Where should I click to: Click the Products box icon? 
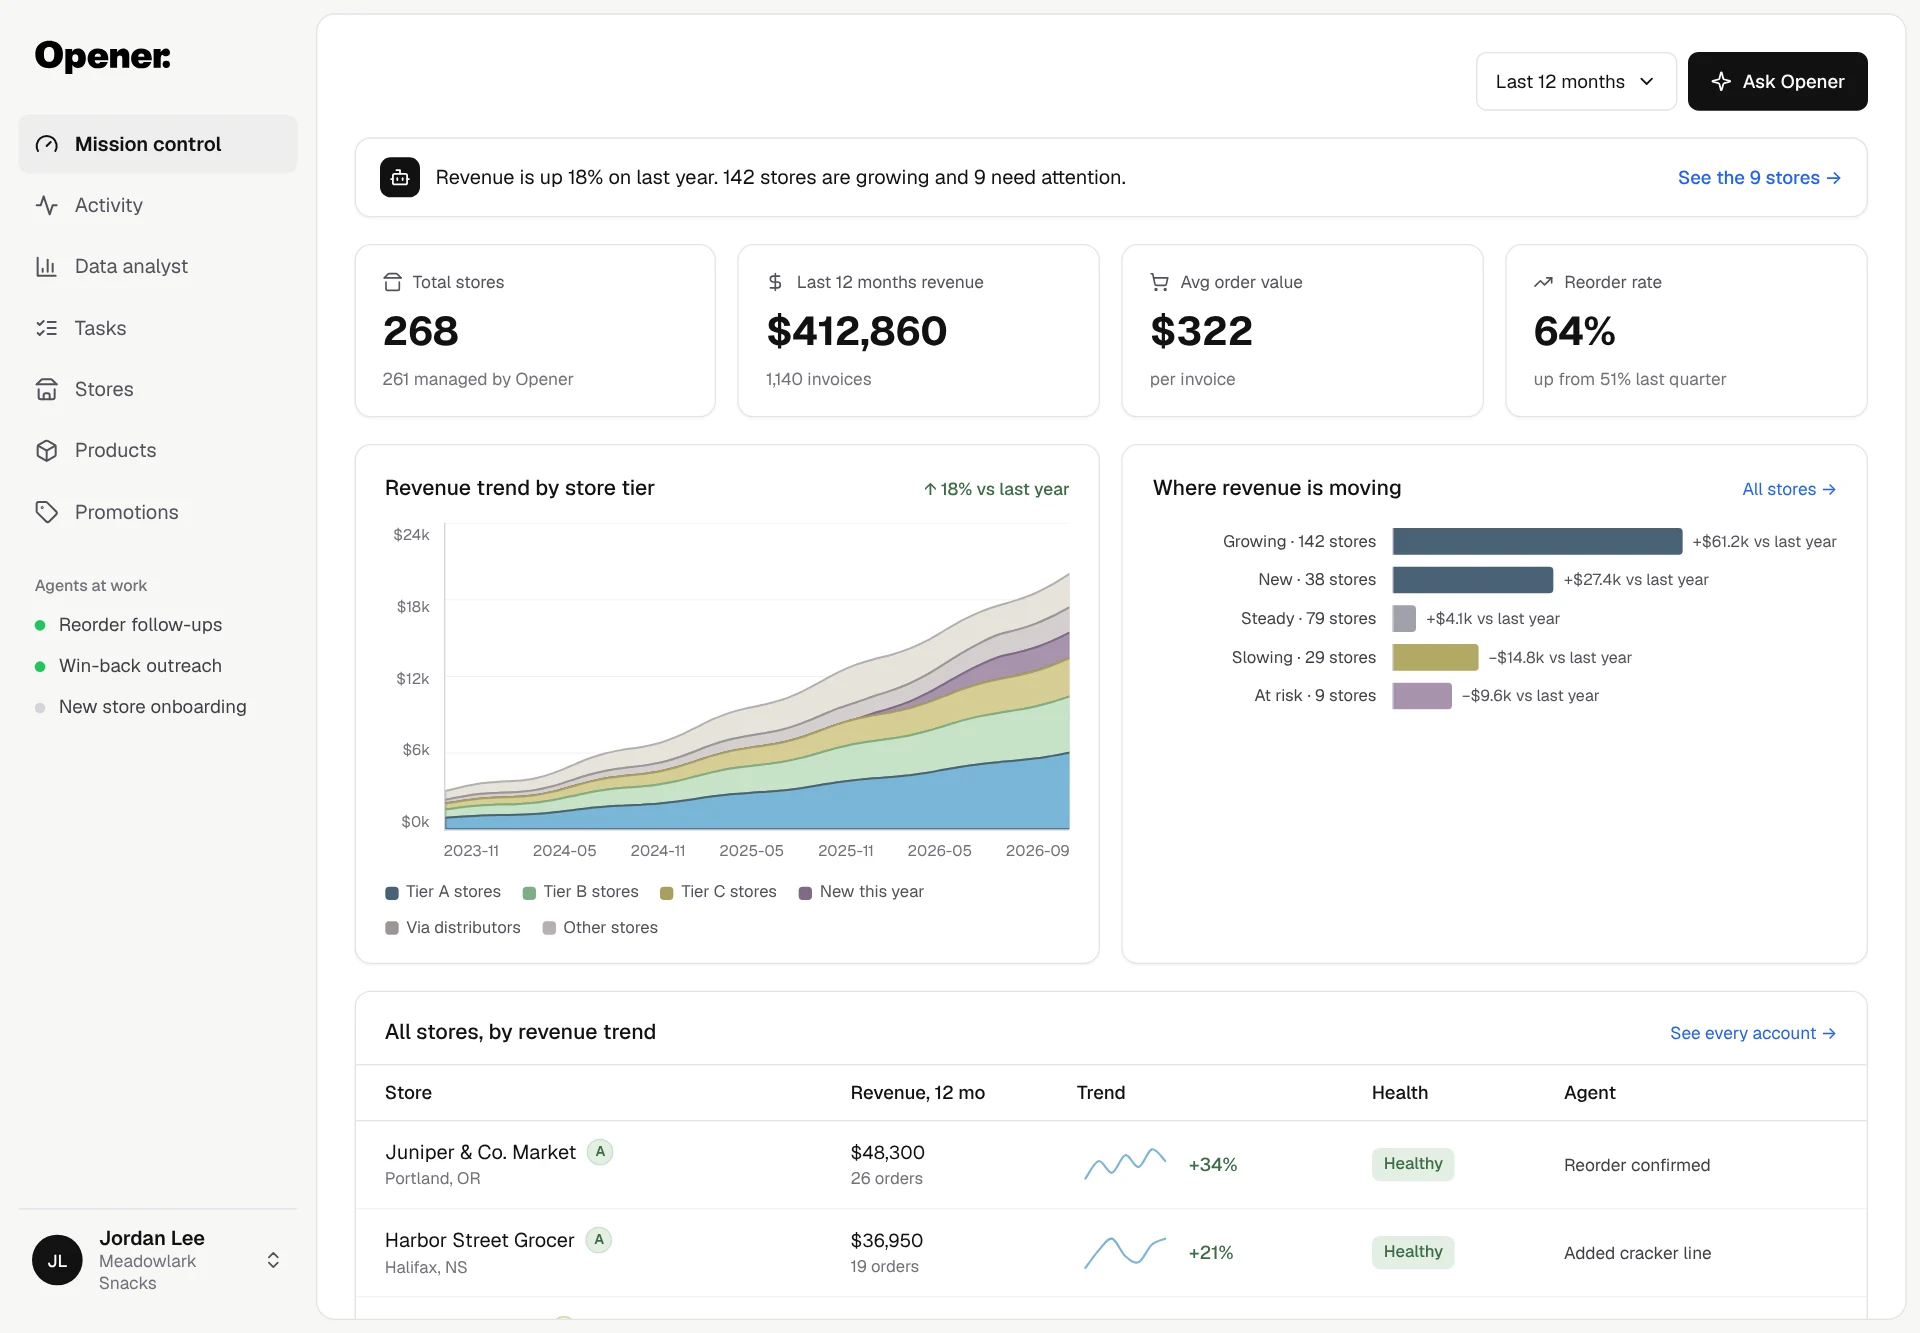pos(47,450)
